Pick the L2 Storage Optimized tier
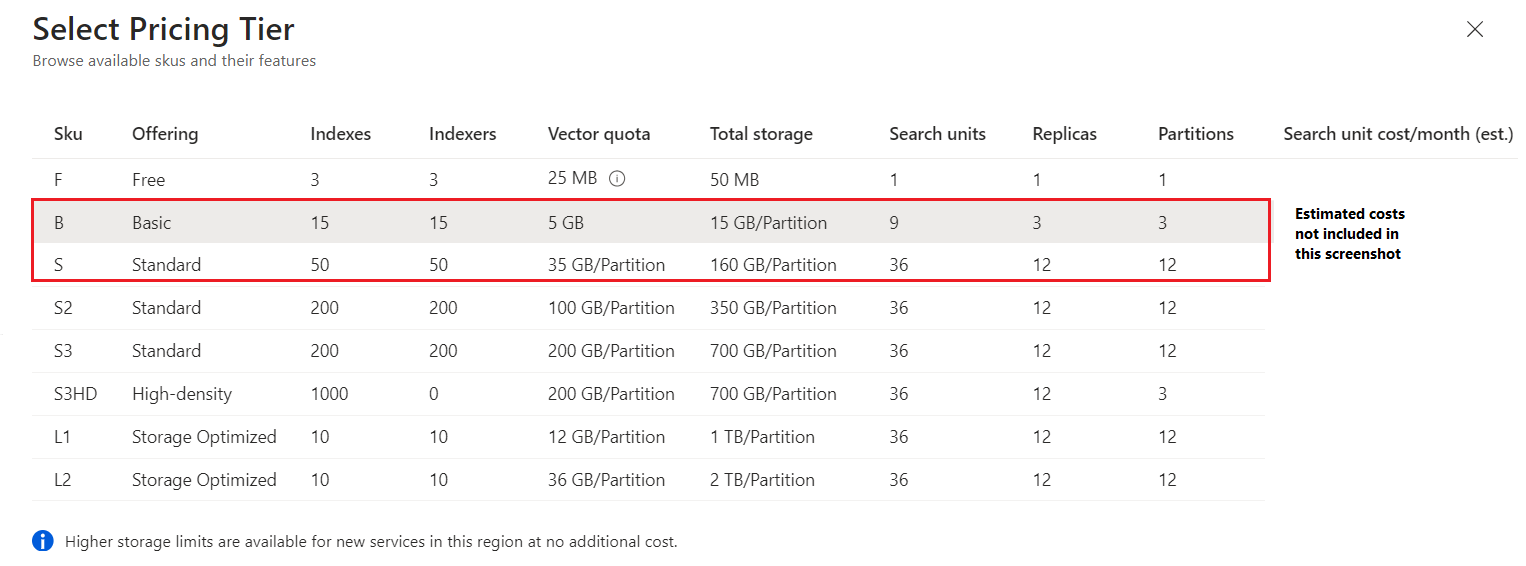Viewport: 1526px width, 566px height. (x=204, y=480)
